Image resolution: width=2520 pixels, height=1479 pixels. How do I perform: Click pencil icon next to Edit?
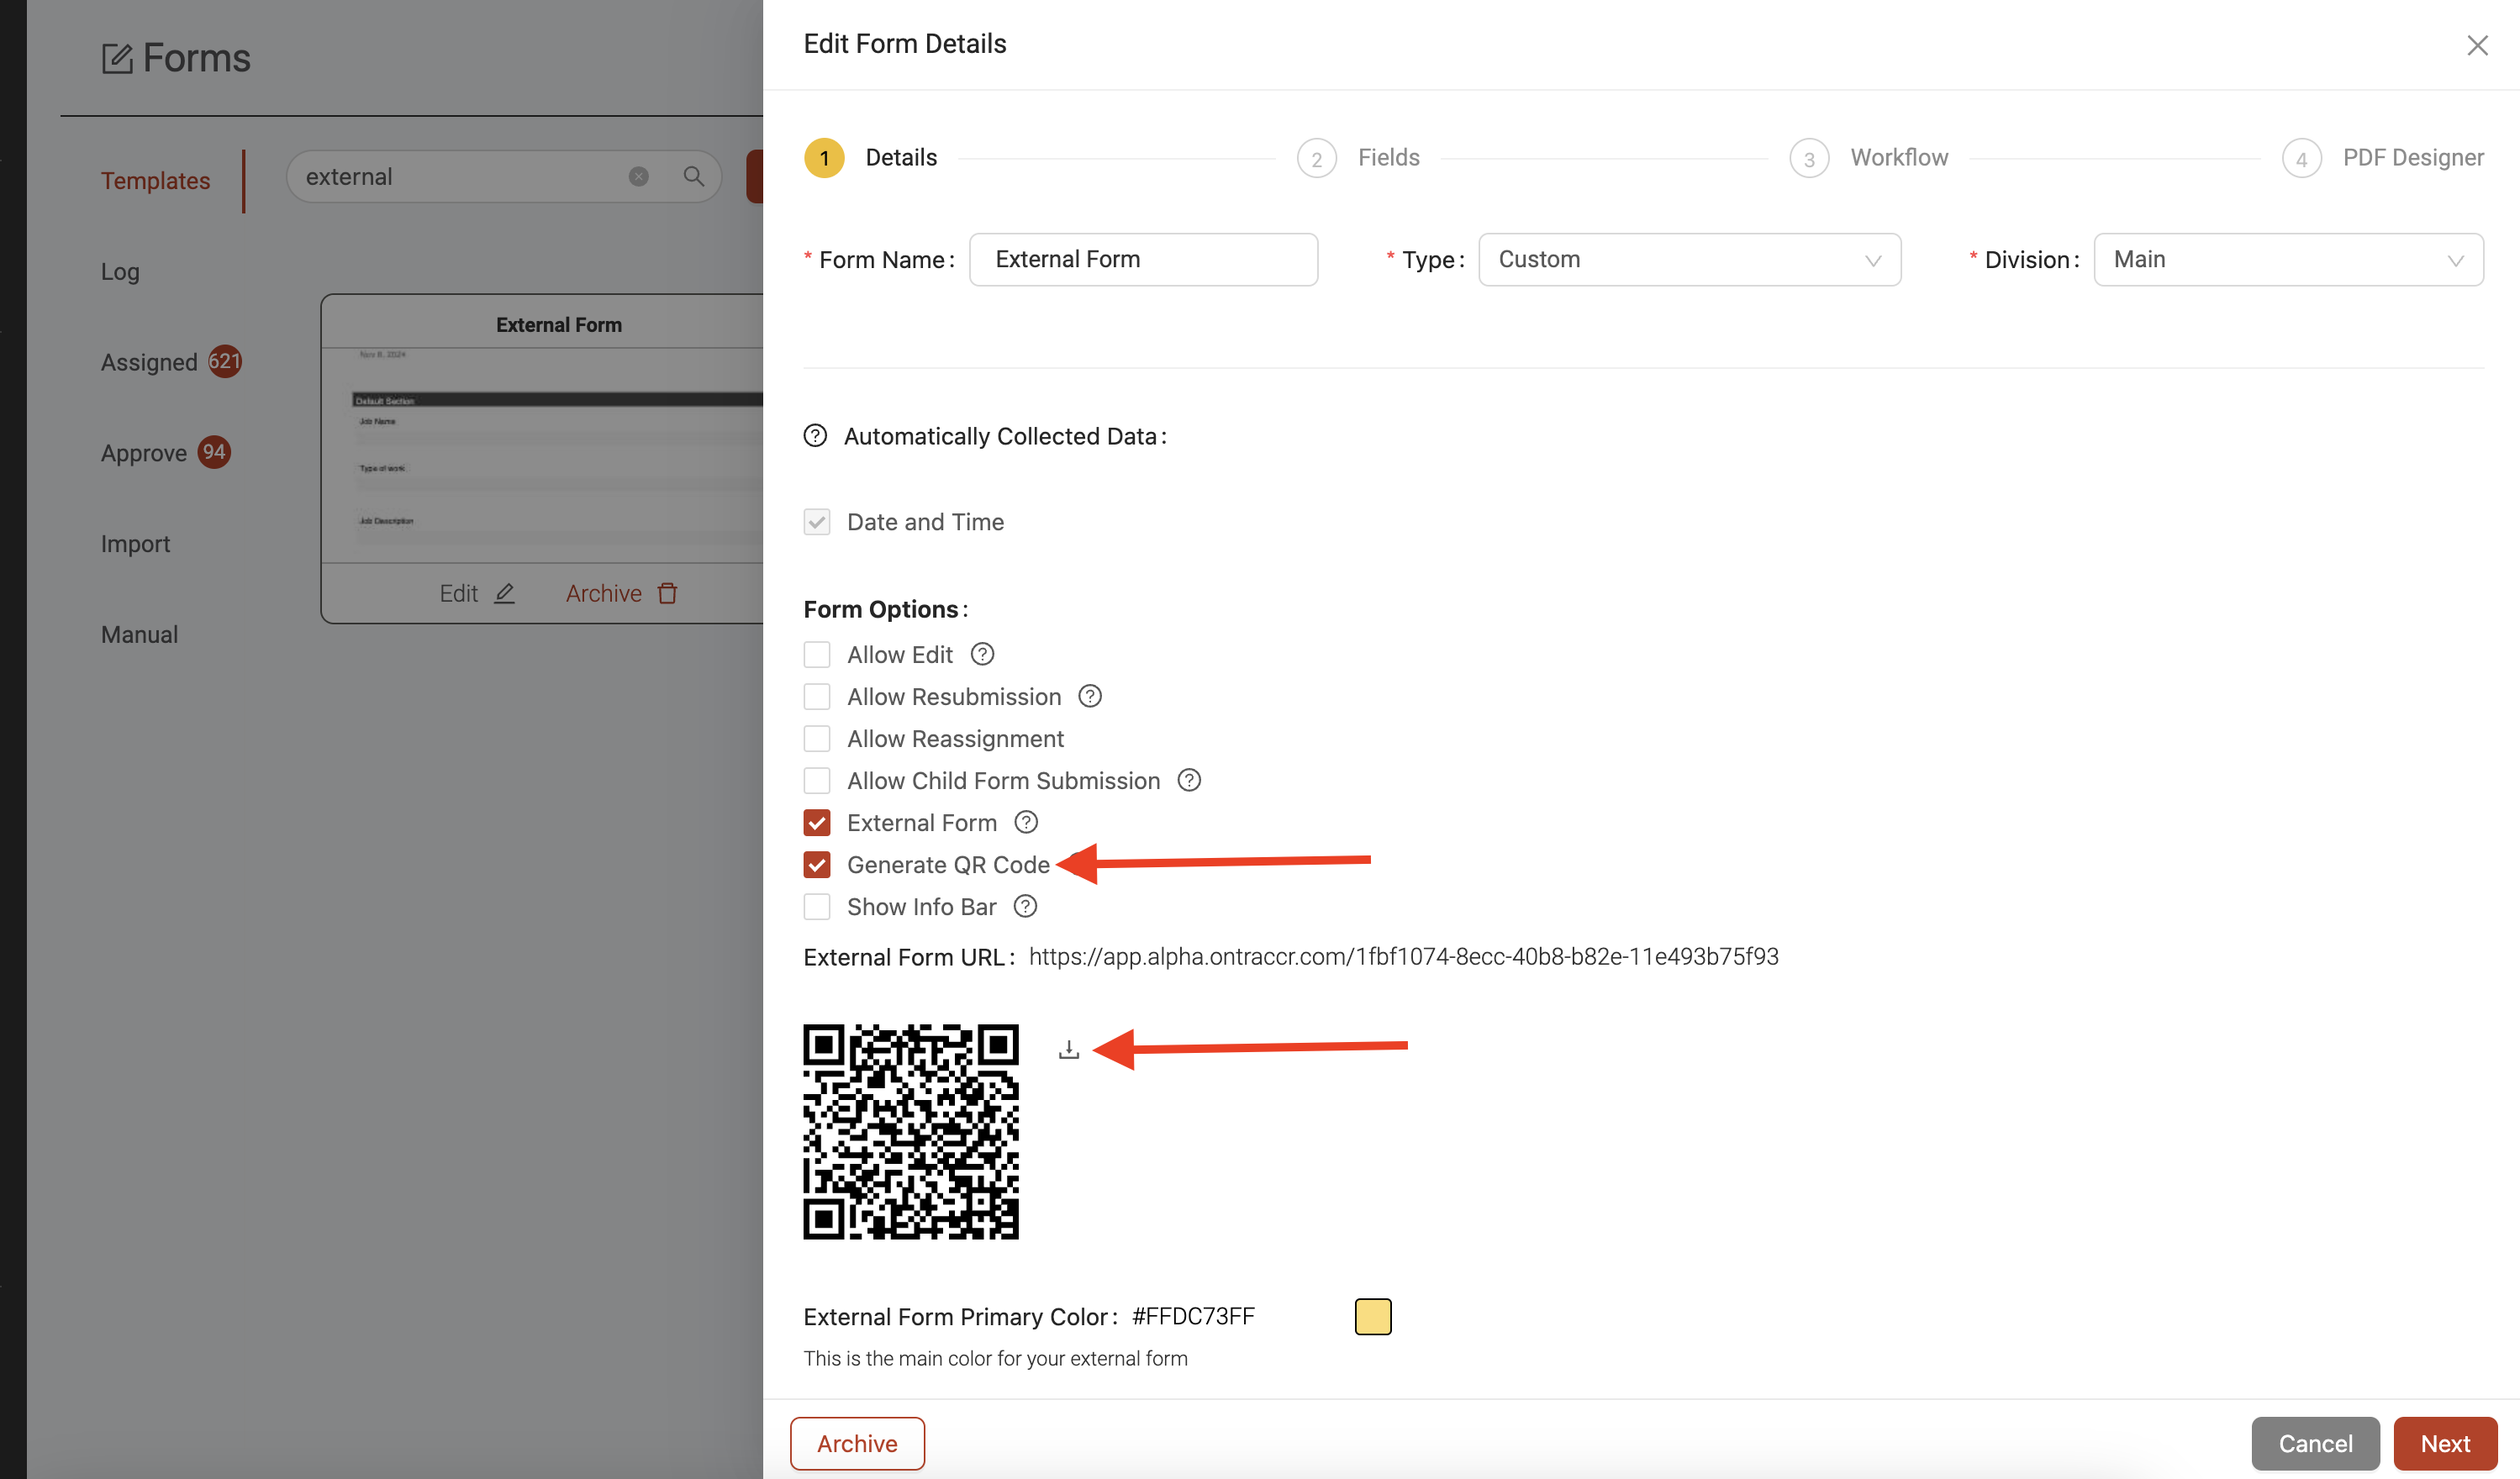pyautogui.click(x=505, y=593)
